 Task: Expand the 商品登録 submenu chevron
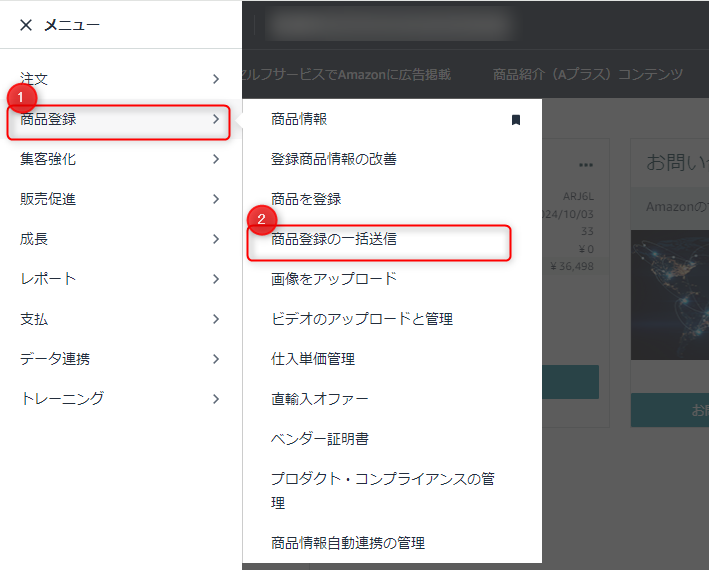(x=216, y=119)
